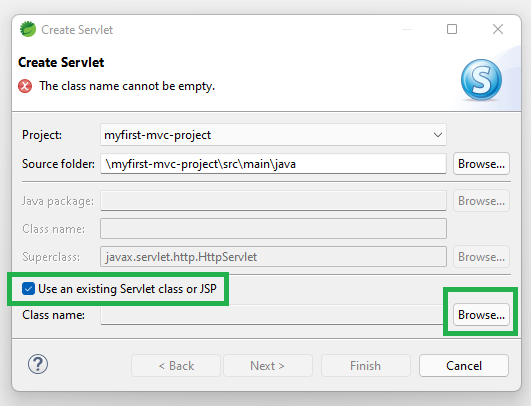Focus the bottom Class name input field

[273, 315]
